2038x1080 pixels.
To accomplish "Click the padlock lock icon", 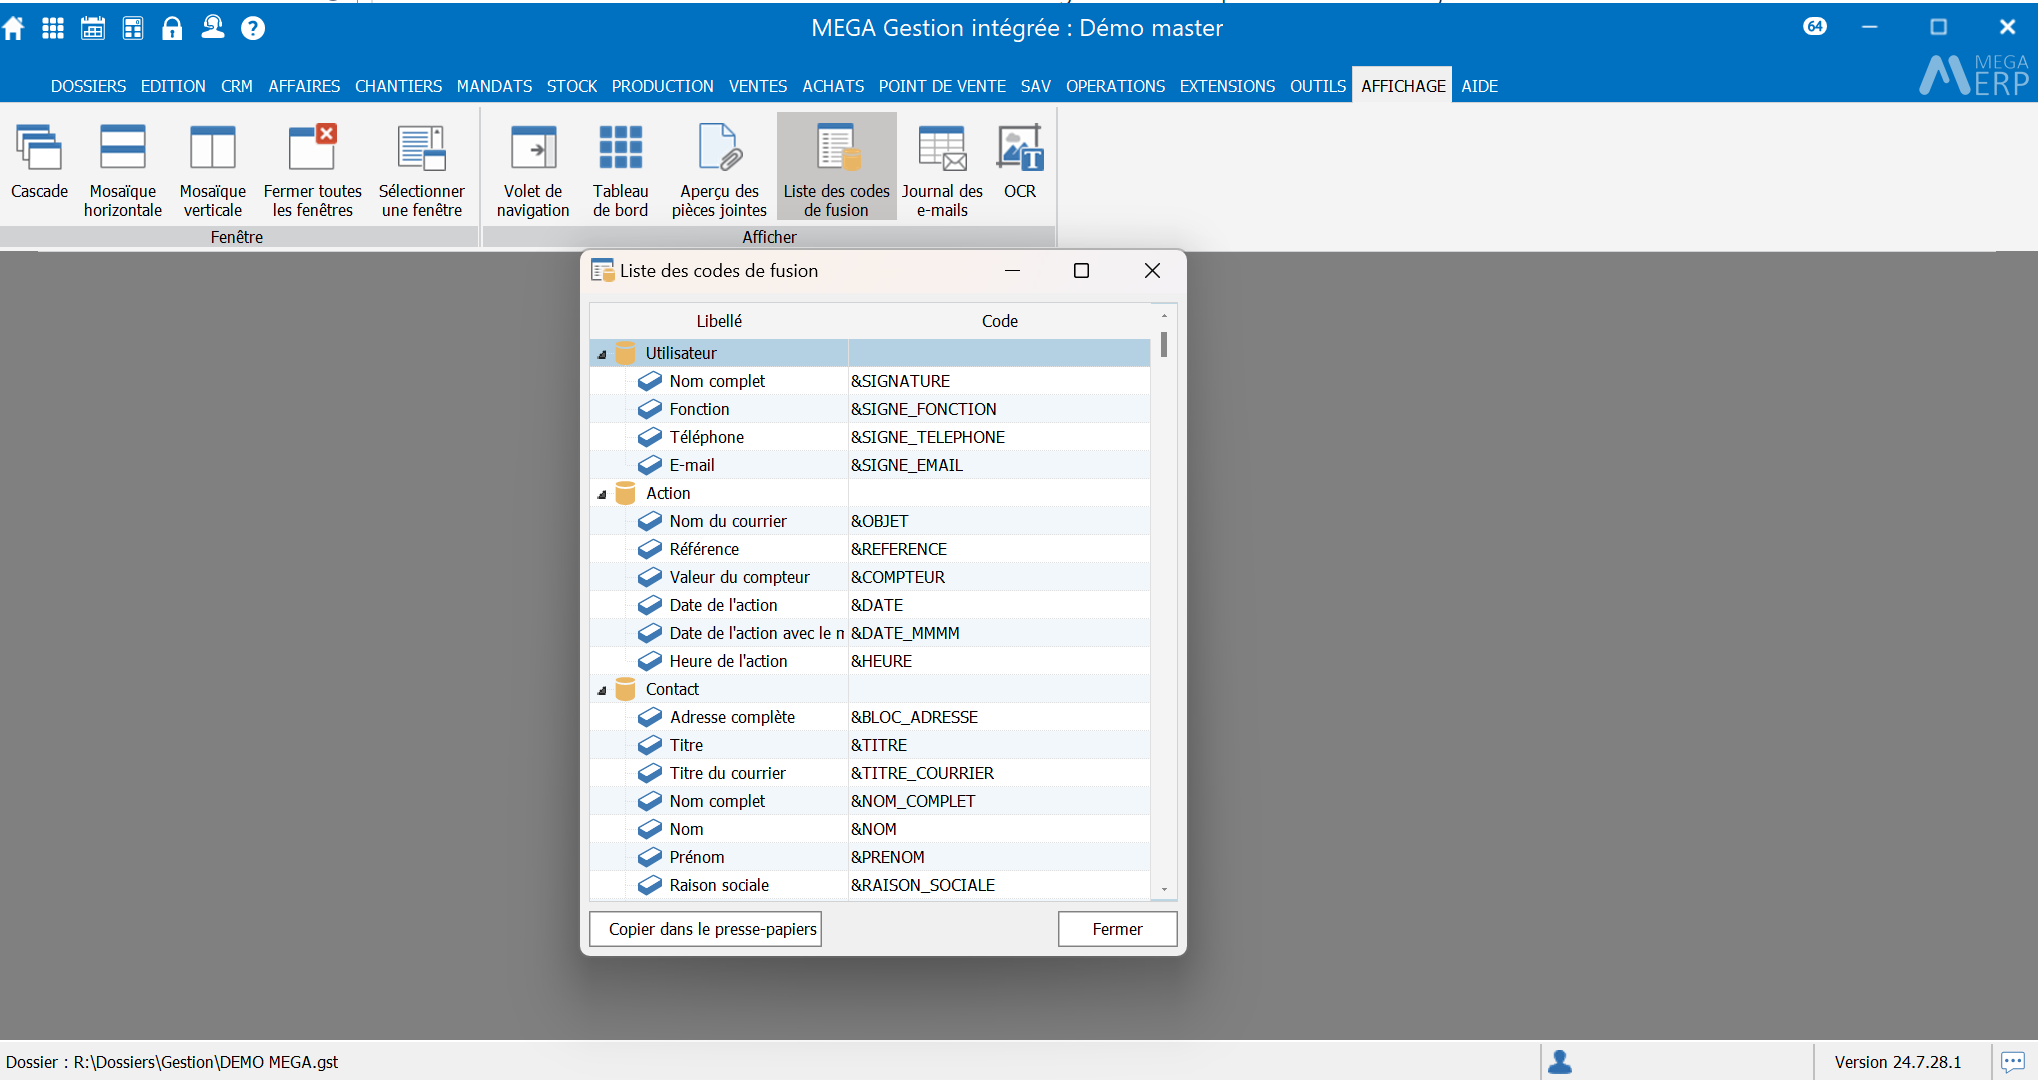I will point(172,28).
